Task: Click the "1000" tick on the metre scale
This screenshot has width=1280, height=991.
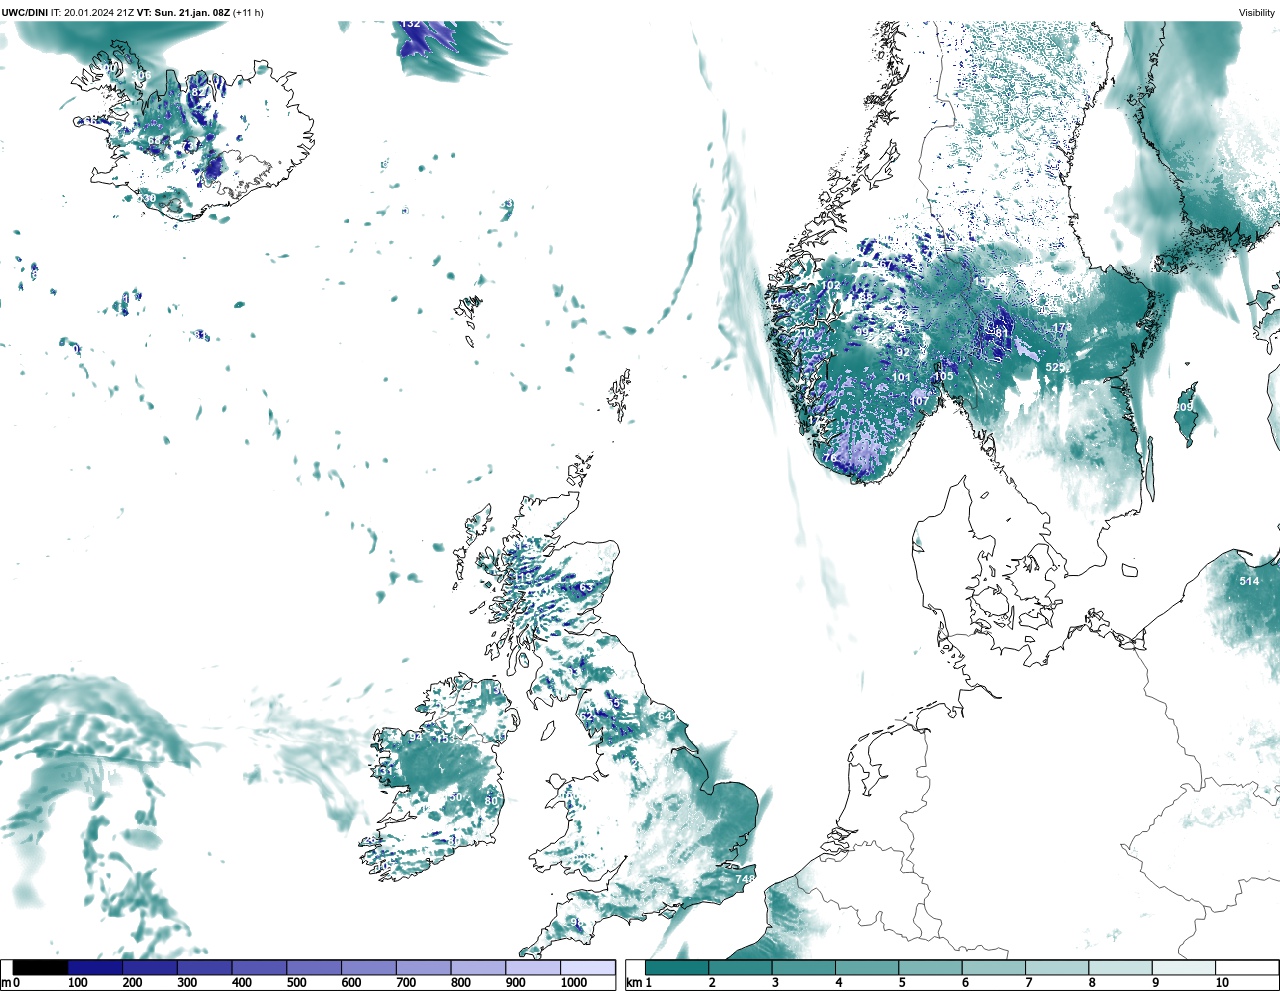Action: tap(574, 983)
